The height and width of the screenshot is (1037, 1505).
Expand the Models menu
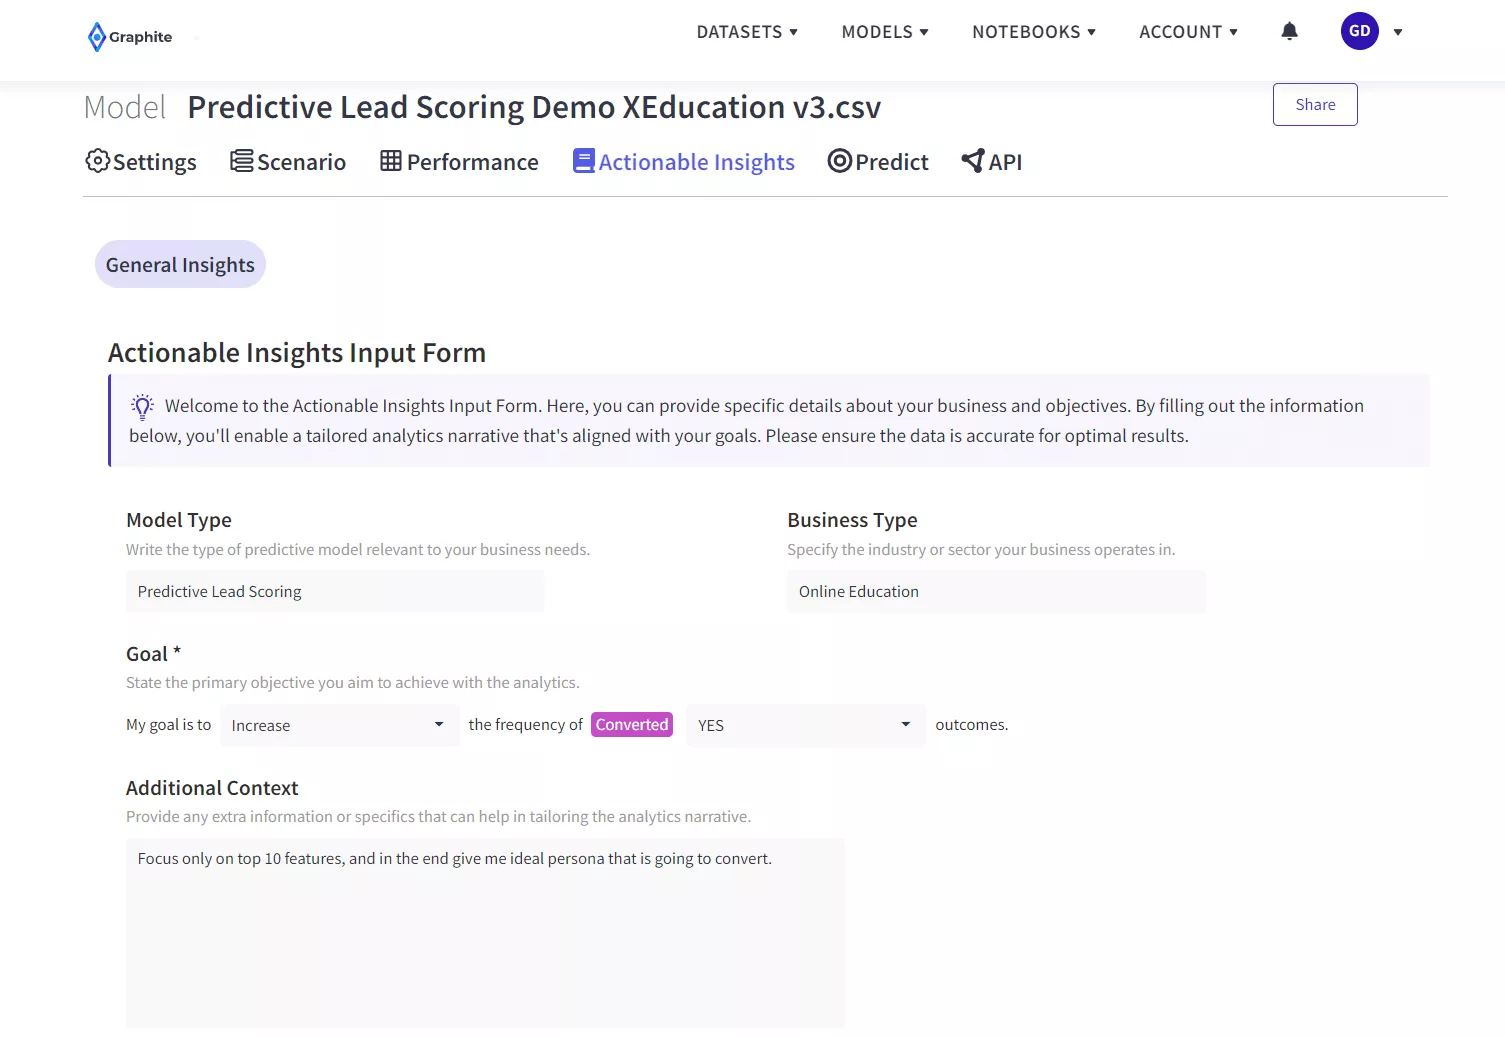pyautogui.click(x=885, y=32)
